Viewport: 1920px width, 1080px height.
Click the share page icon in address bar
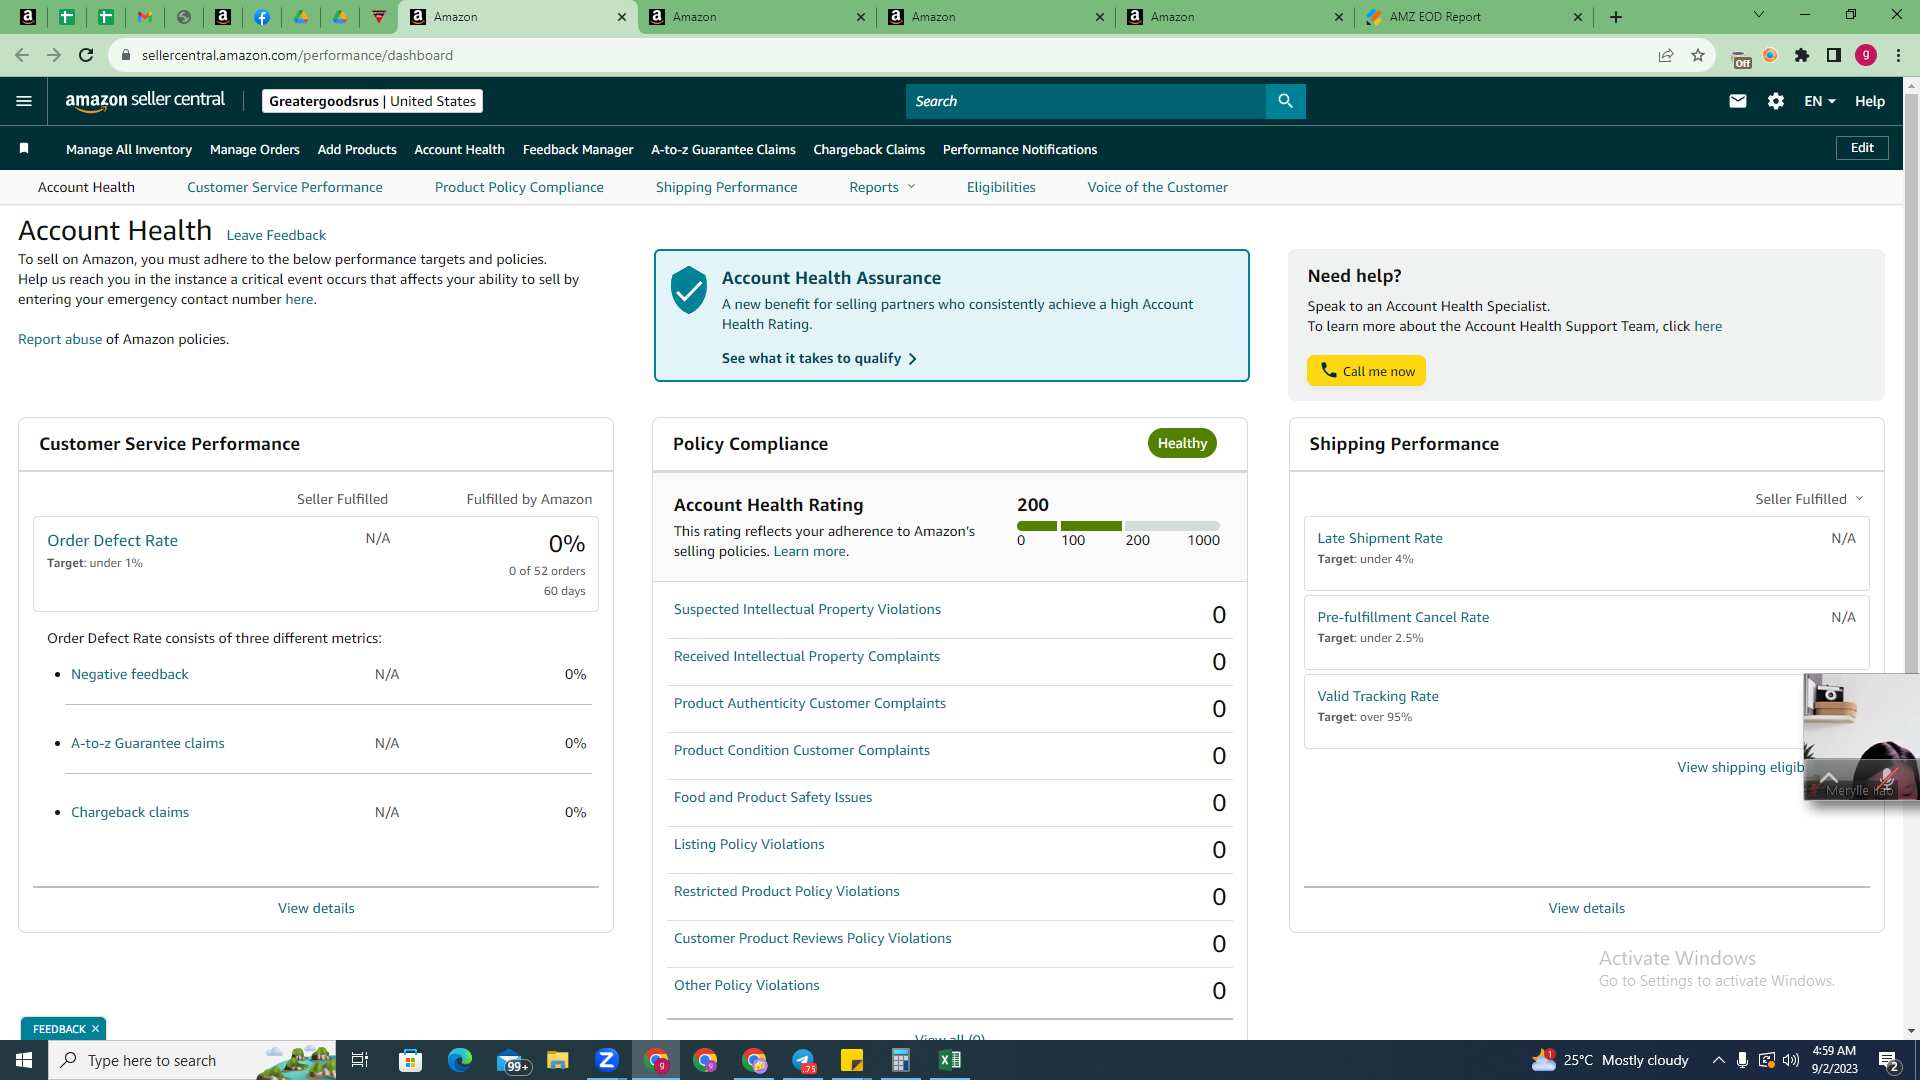(x=1666, y=55)
